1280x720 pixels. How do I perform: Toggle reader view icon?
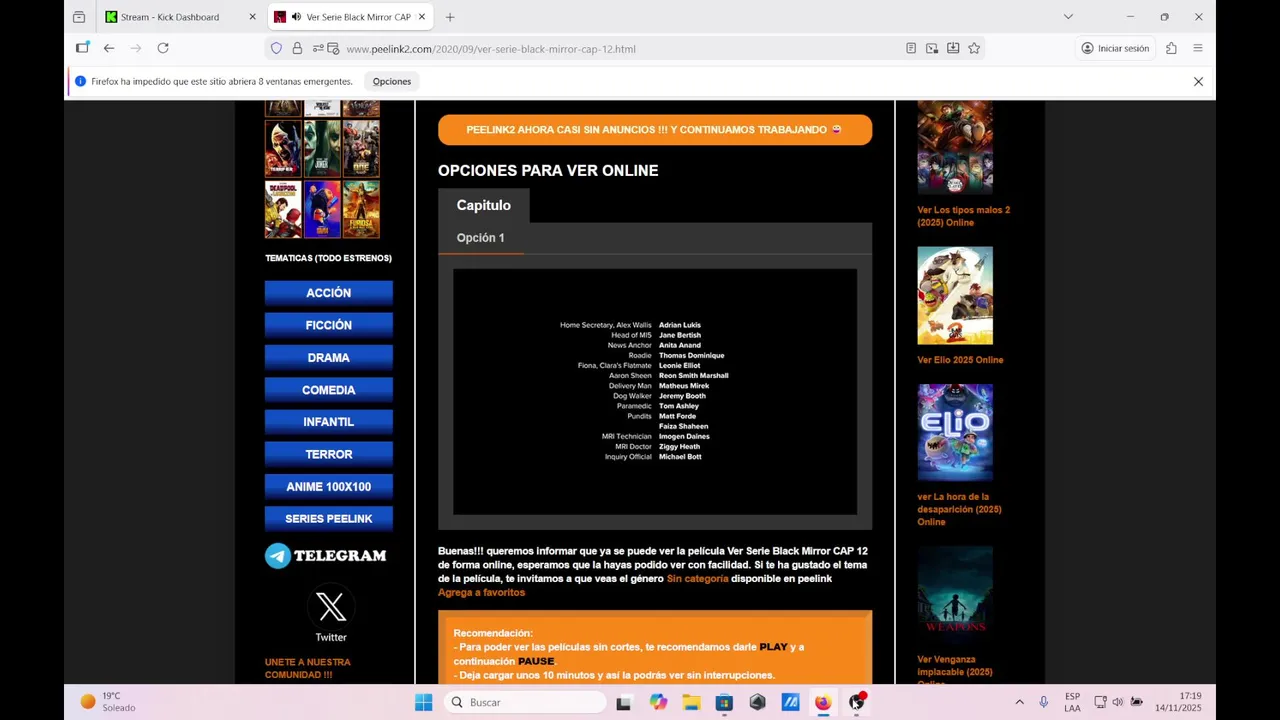click(x=911, y=48)
